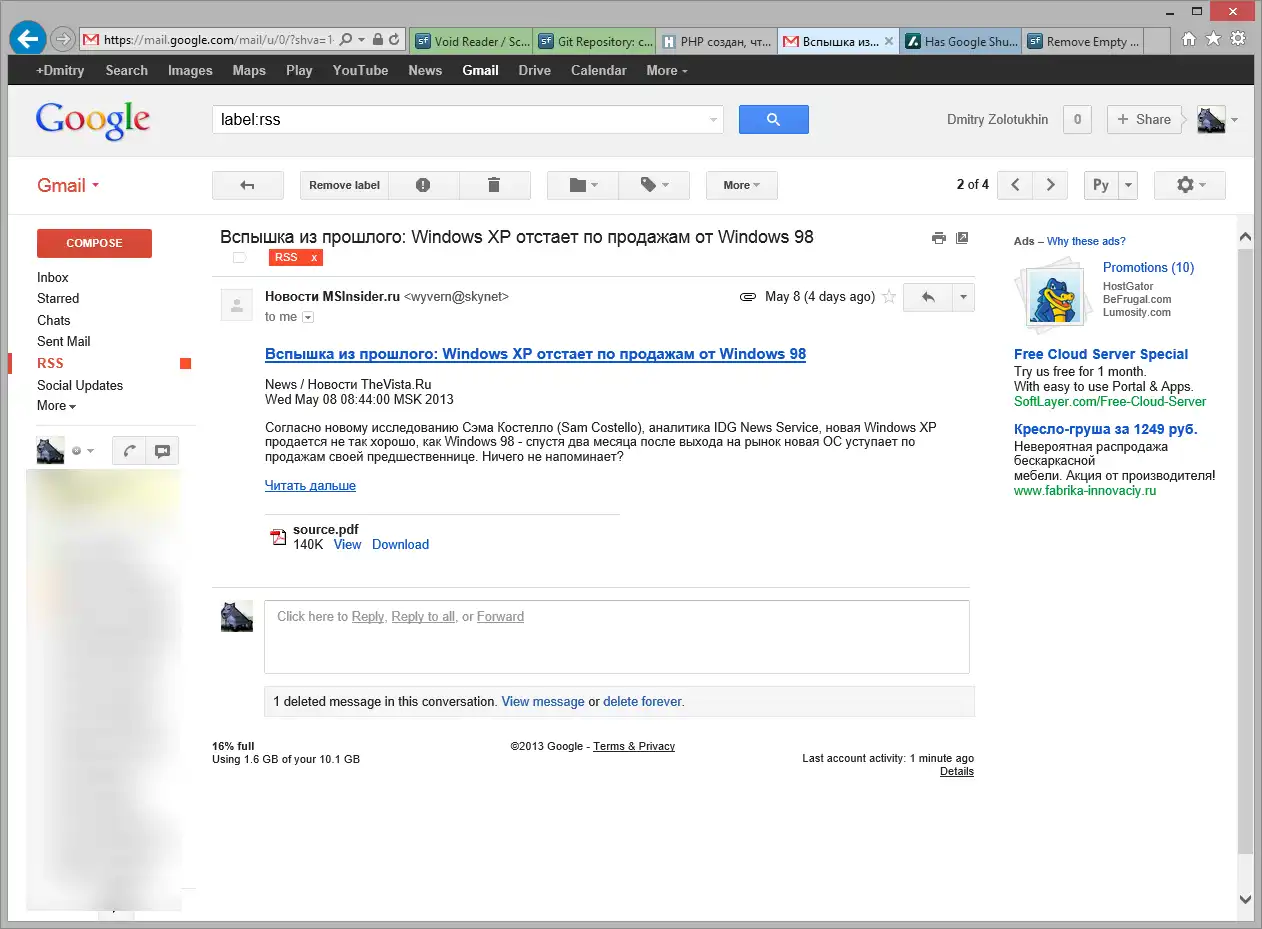Viewport: 1262px width, 929px height.
Task: Click the RSS label color square
Action: click(185, 364)
